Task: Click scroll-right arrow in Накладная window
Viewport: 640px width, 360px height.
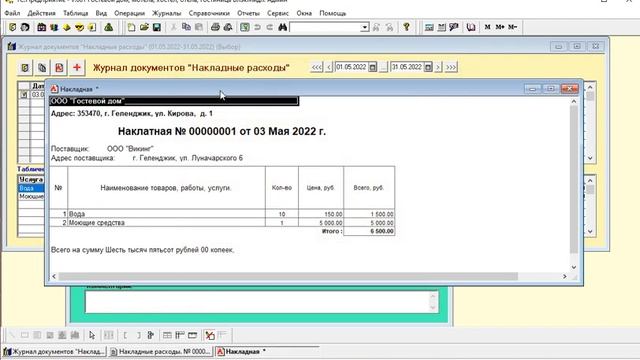Action: [564, 276]
